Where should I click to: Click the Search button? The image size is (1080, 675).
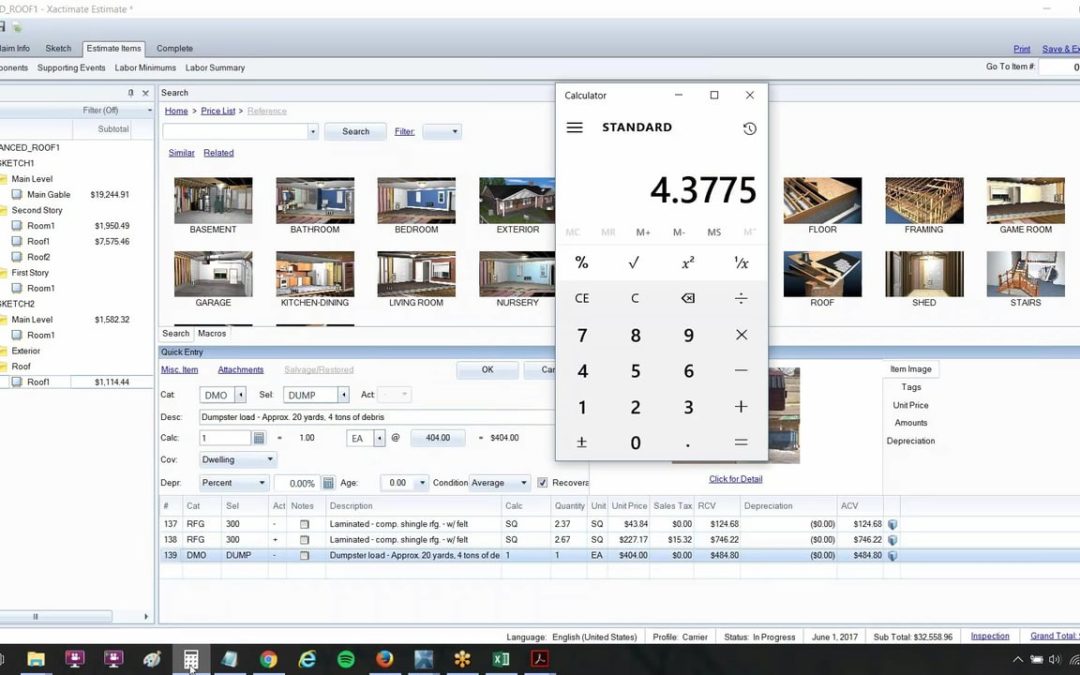click(355, 132)
